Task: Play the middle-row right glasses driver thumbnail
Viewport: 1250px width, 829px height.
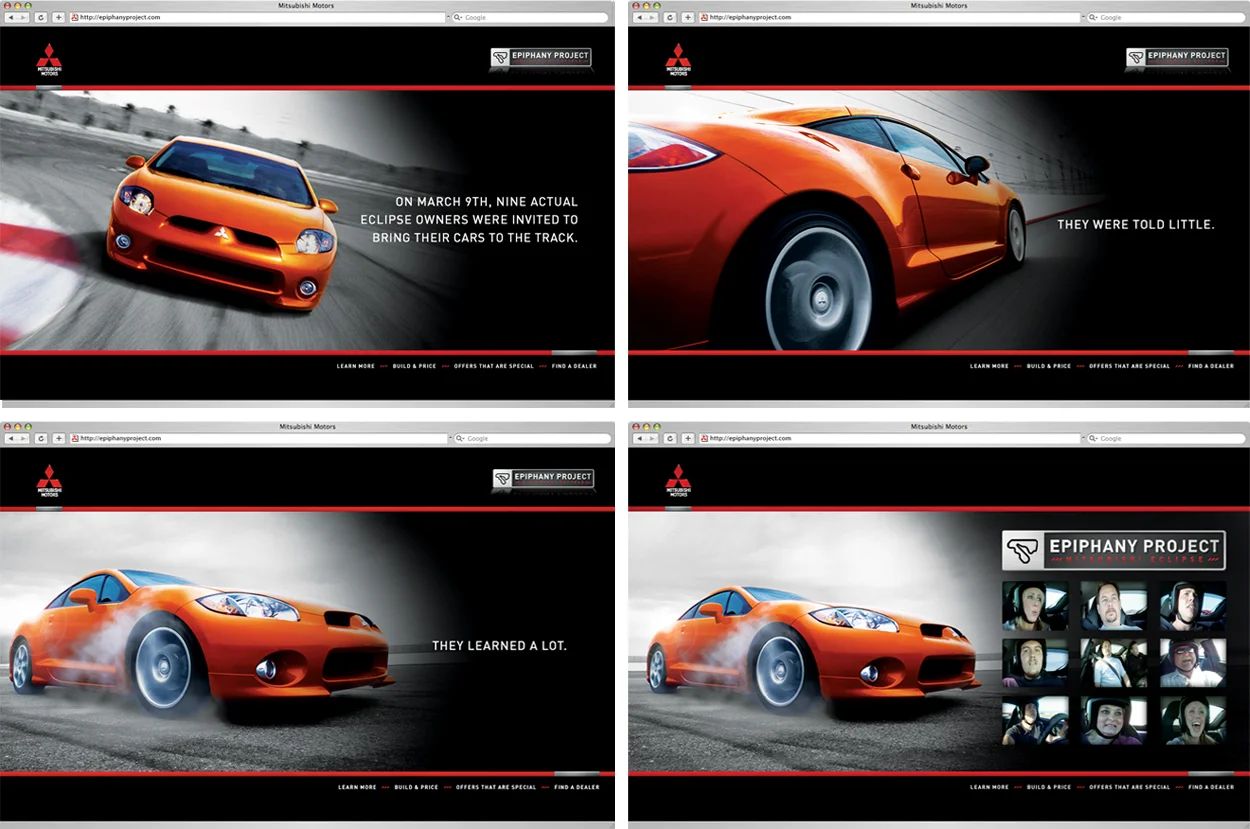Action: tap(1193, 663)
